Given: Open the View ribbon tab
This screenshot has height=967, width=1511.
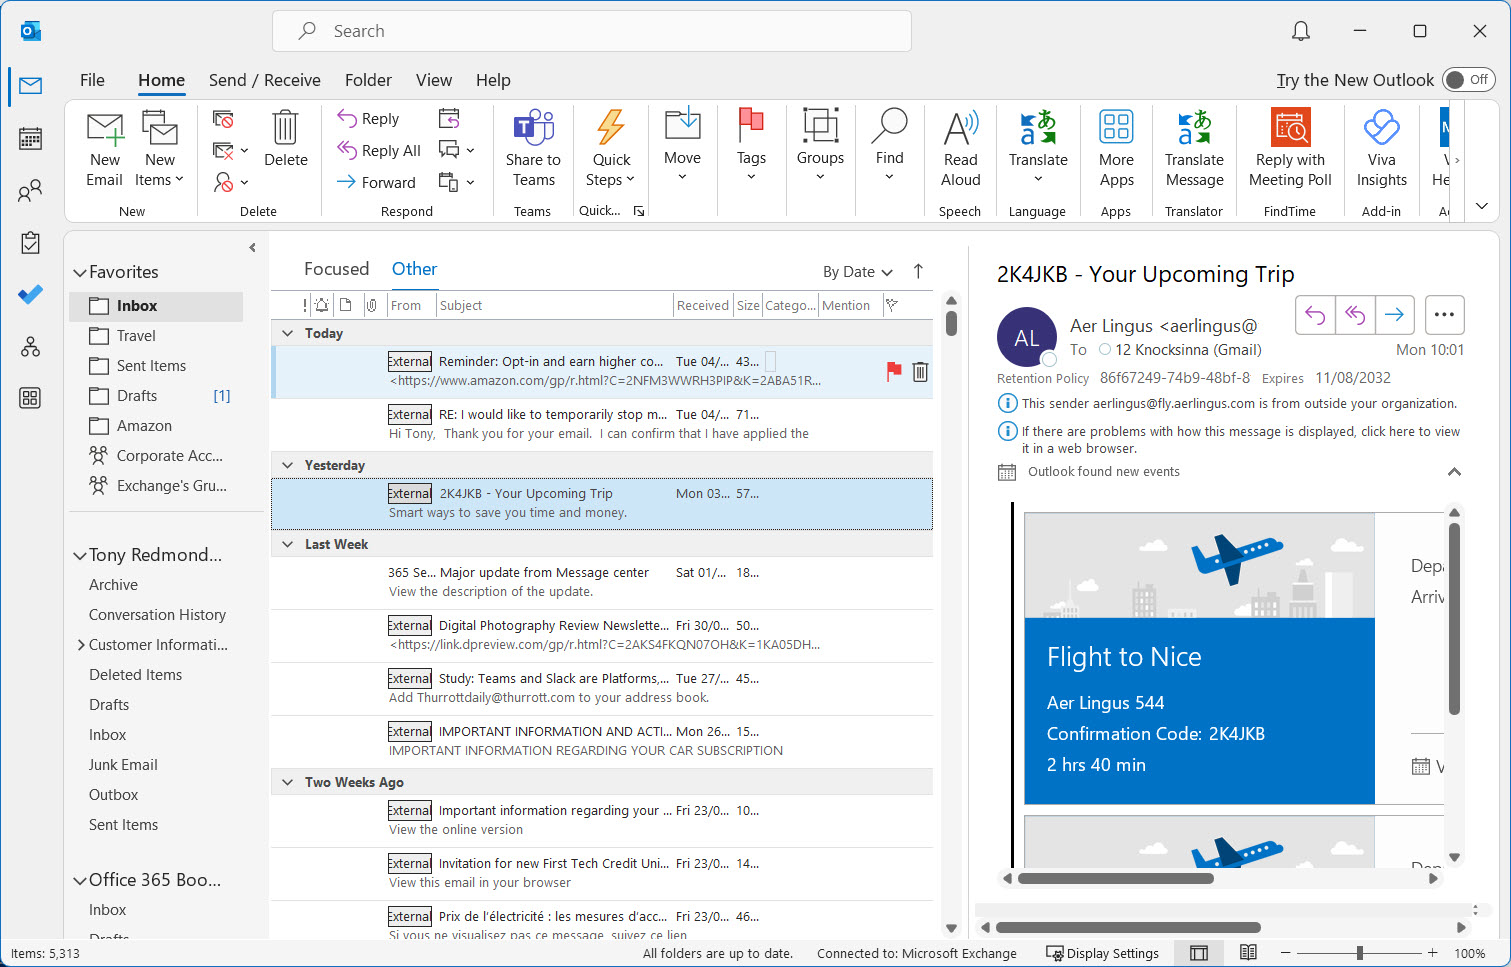Looking at the screenshot, I should pyautogui.click(x=434, y=80).
